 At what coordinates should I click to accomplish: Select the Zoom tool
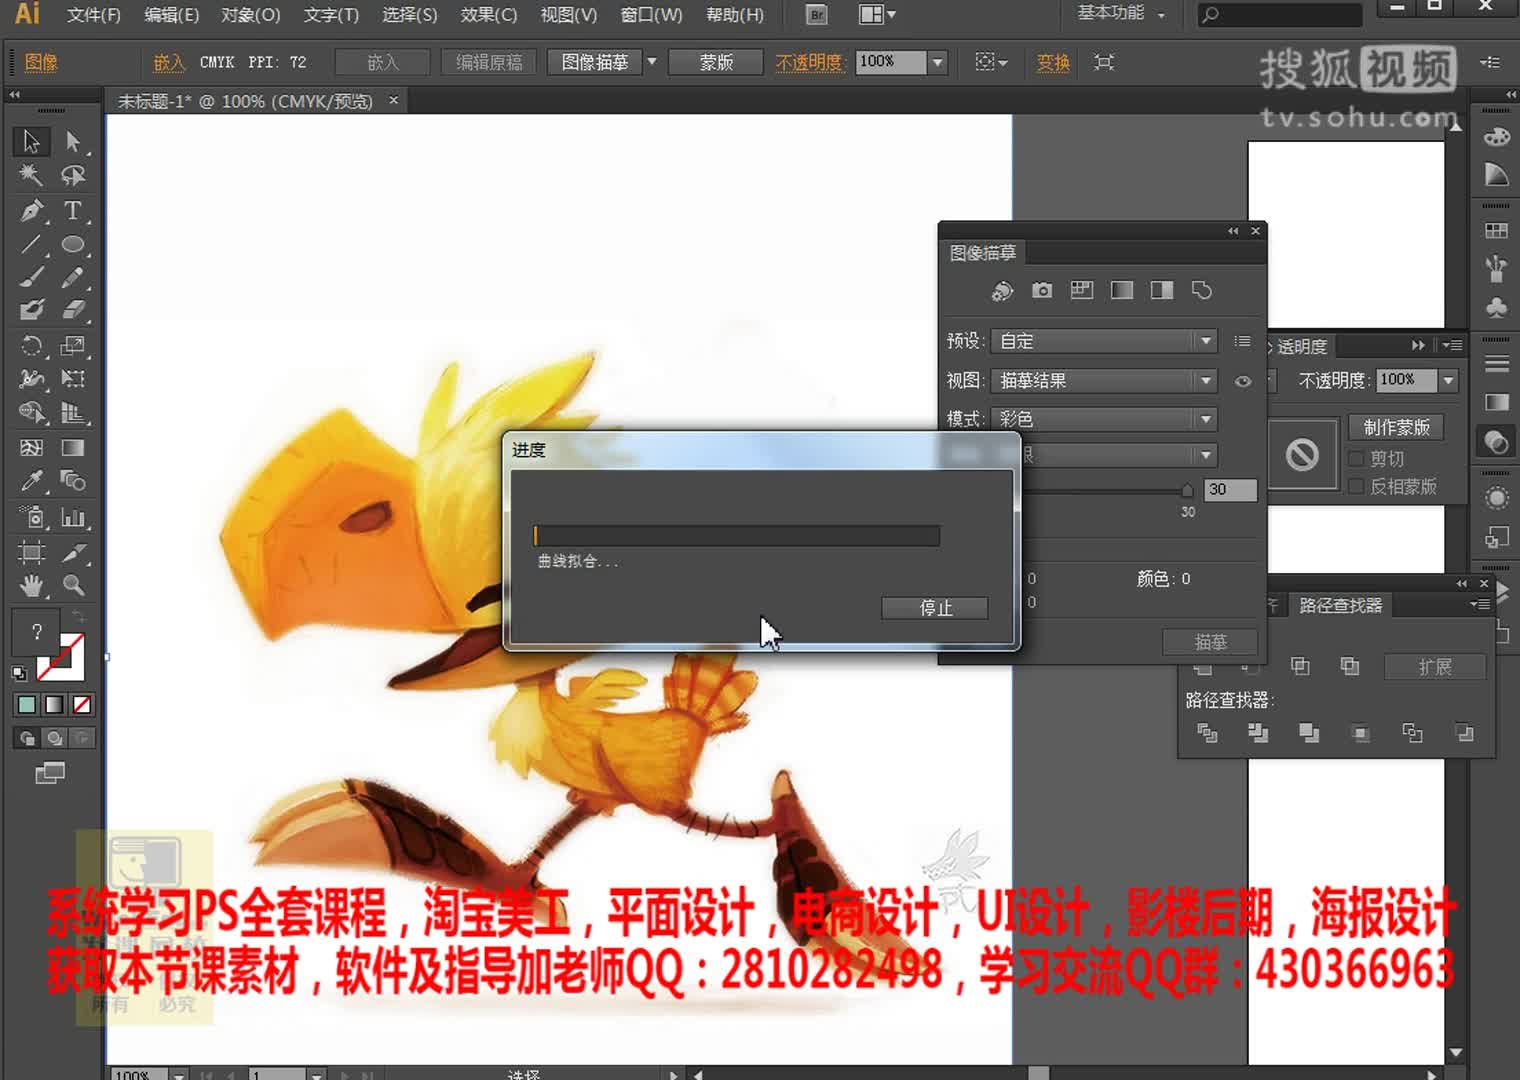73,585
